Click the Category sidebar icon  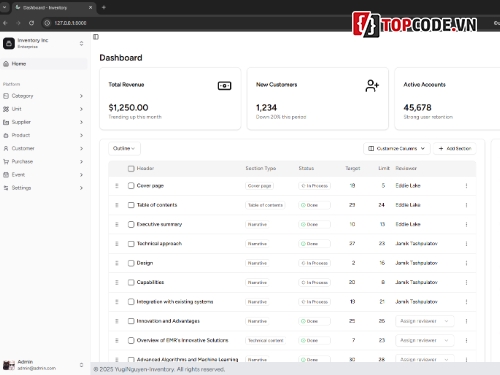coord(6,96)
